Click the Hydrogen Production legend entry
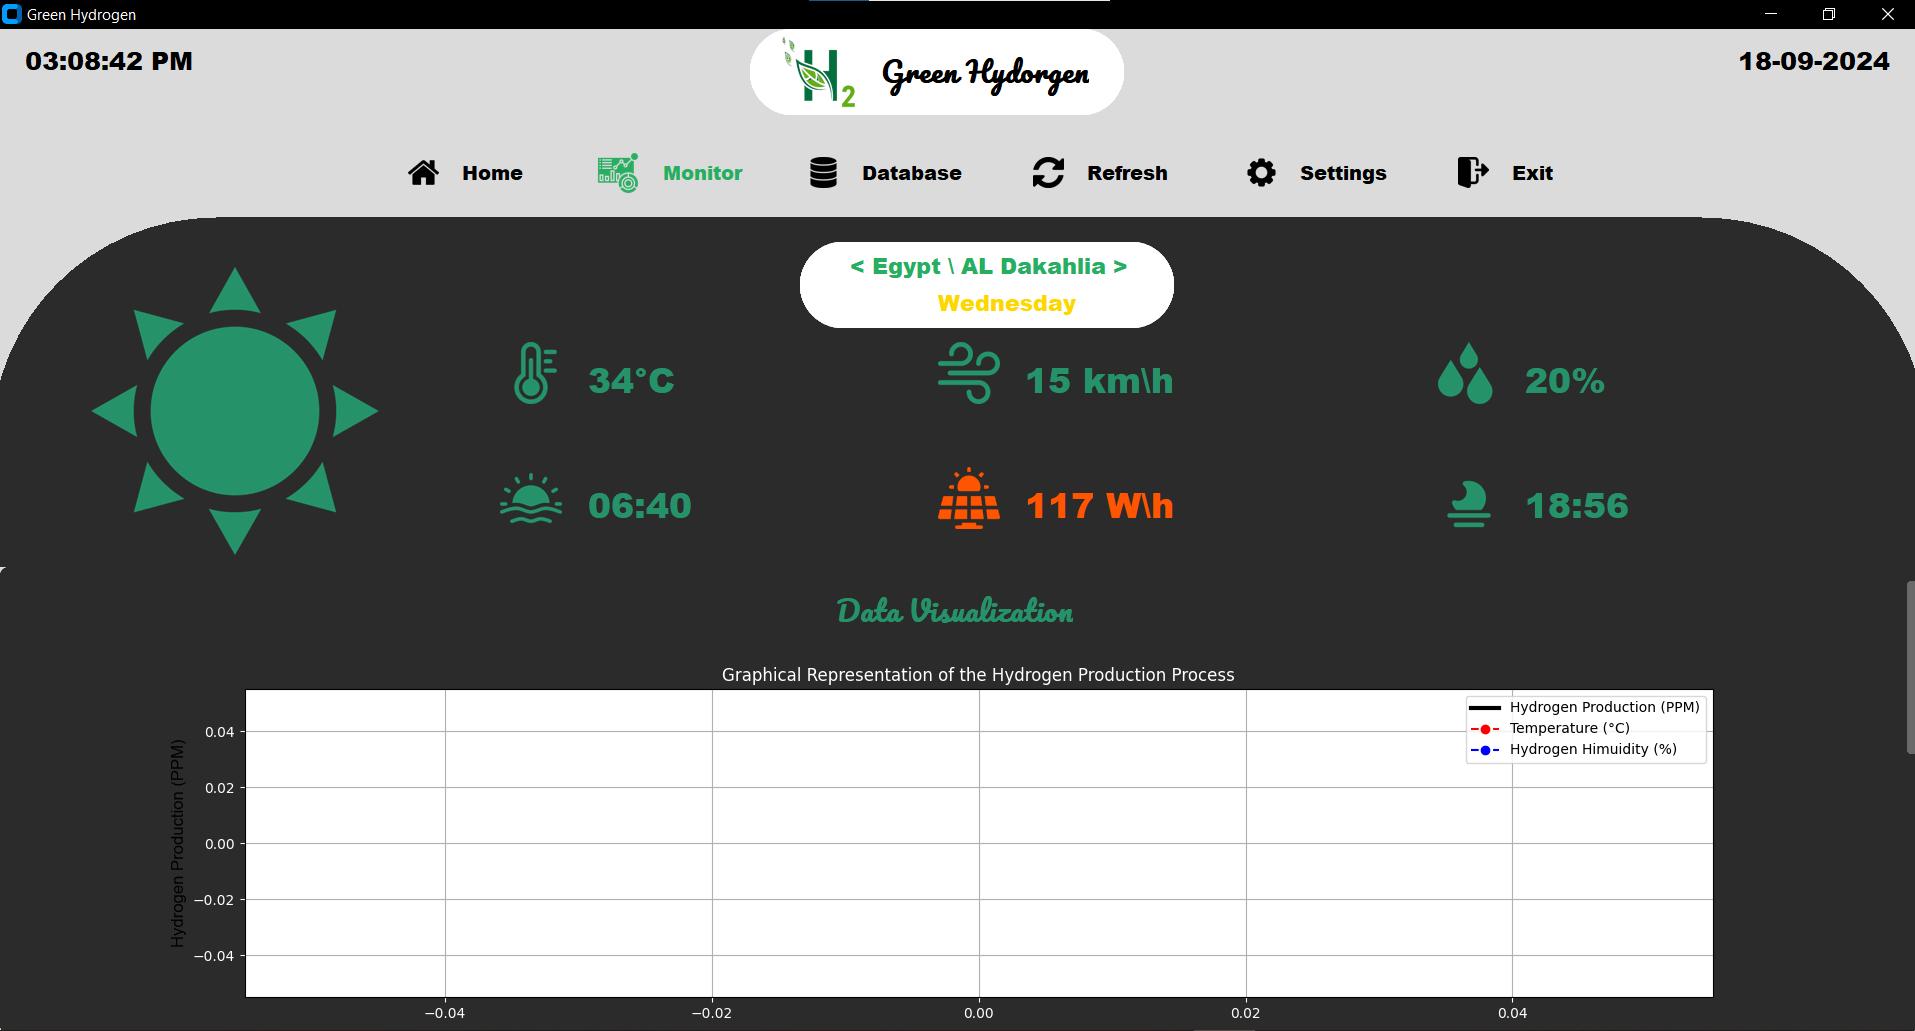The width and height of the screenshot is (1915, 1031). (x=1603, y=707)
